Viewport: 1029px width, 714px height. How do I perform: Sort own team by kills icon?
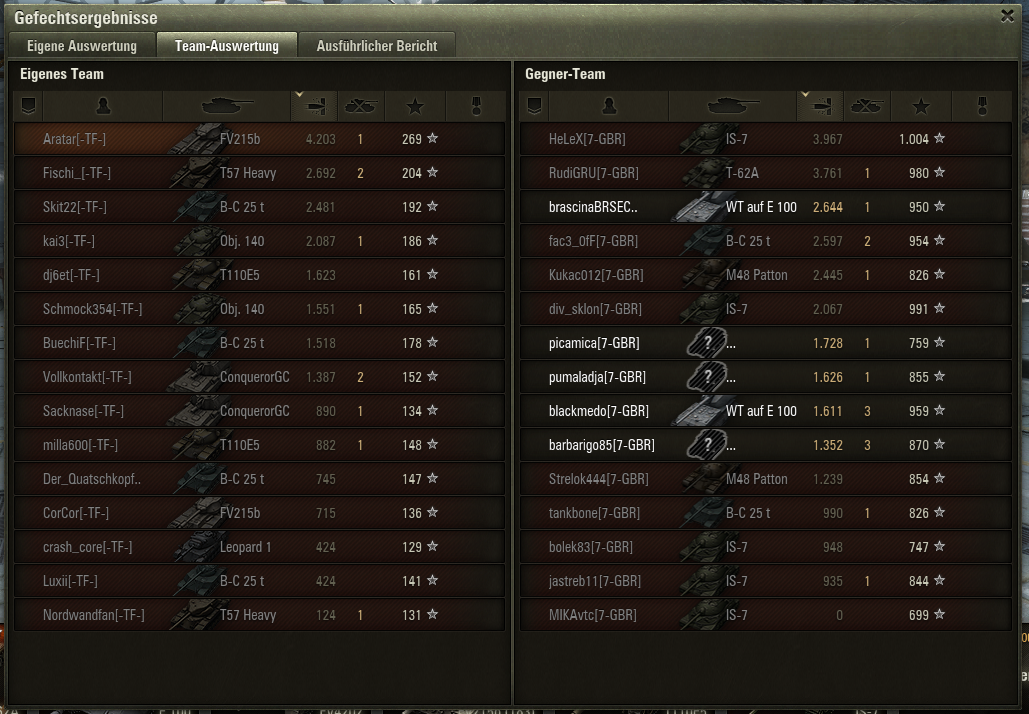[x=361, y=106]
